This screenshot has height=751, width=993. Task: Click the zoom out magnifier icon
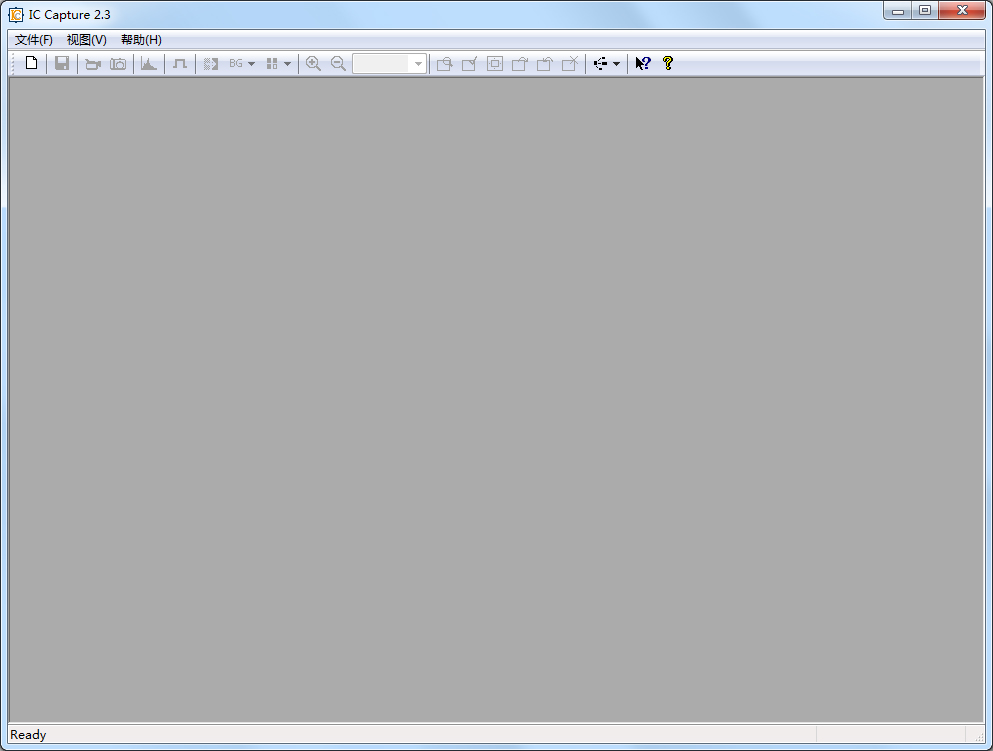click(338, 63)
